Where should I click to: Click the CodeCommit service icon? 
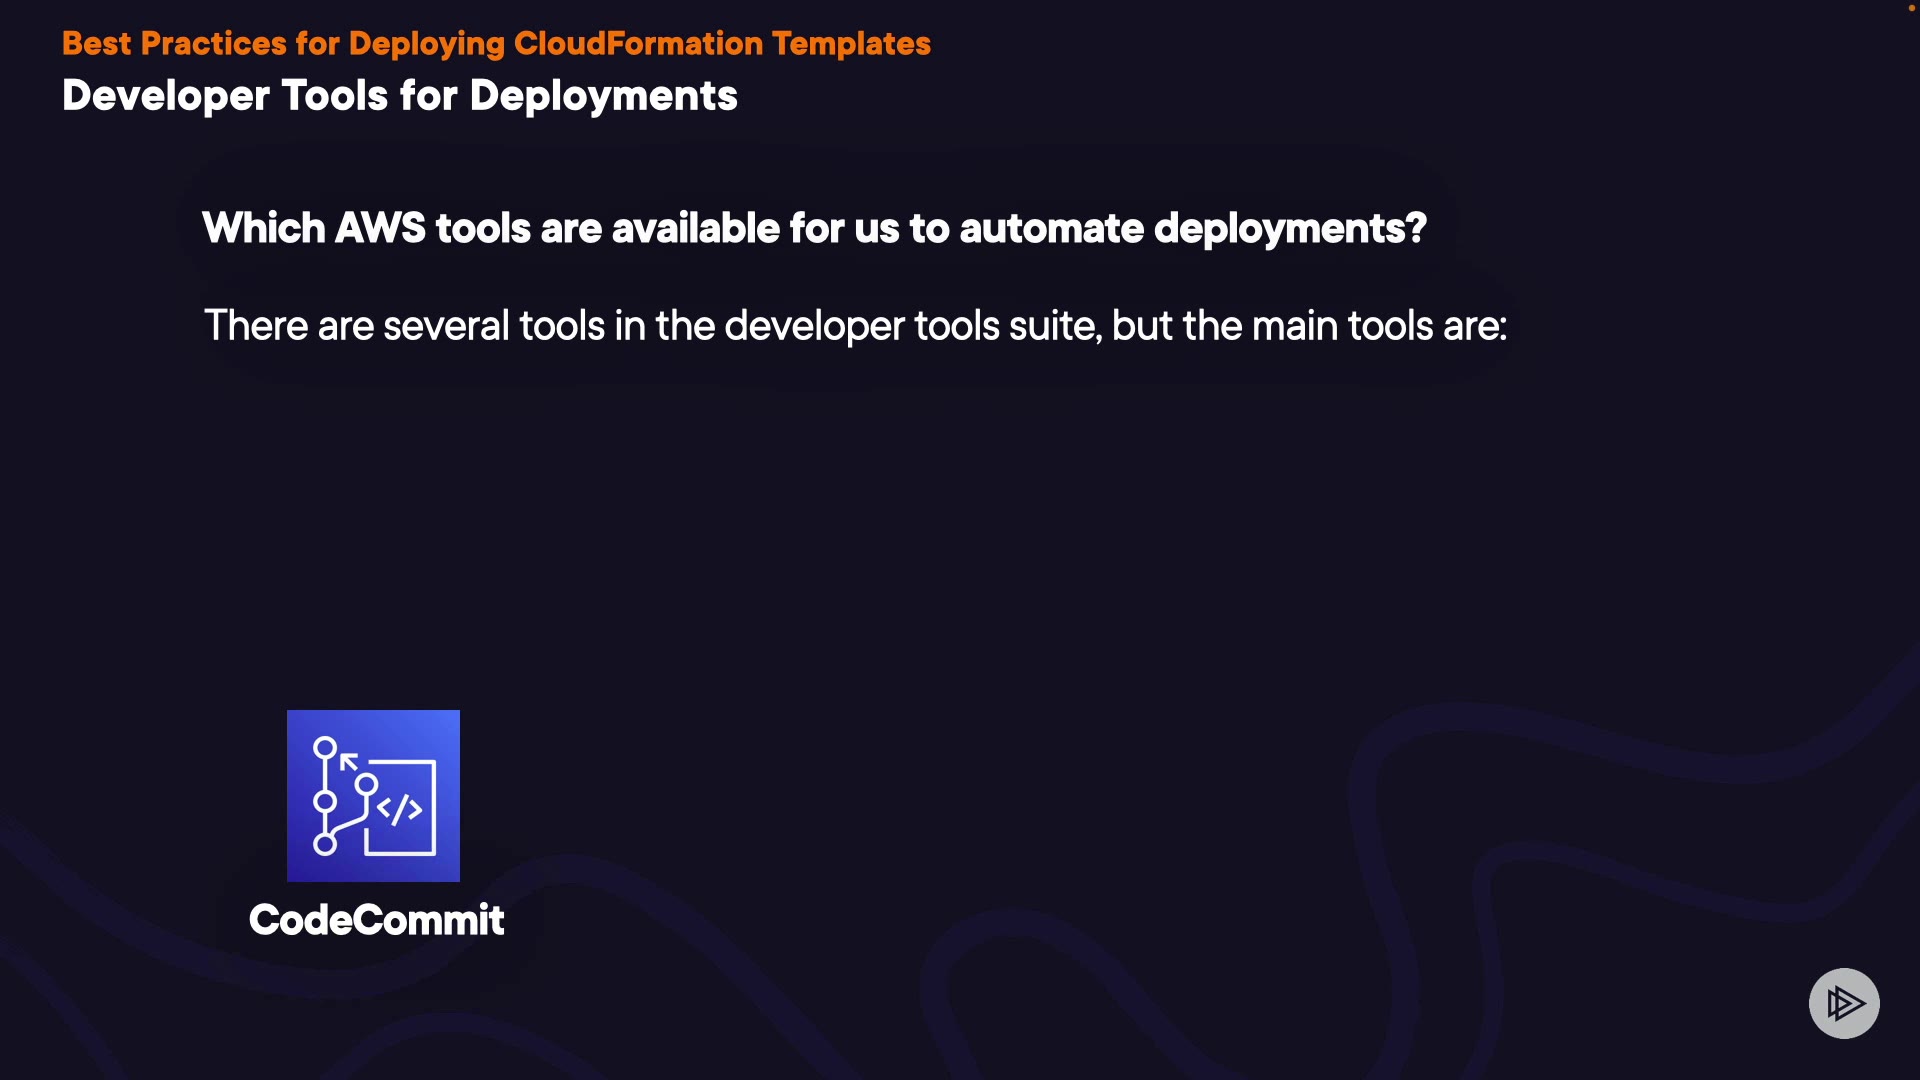tap(373, 795)
